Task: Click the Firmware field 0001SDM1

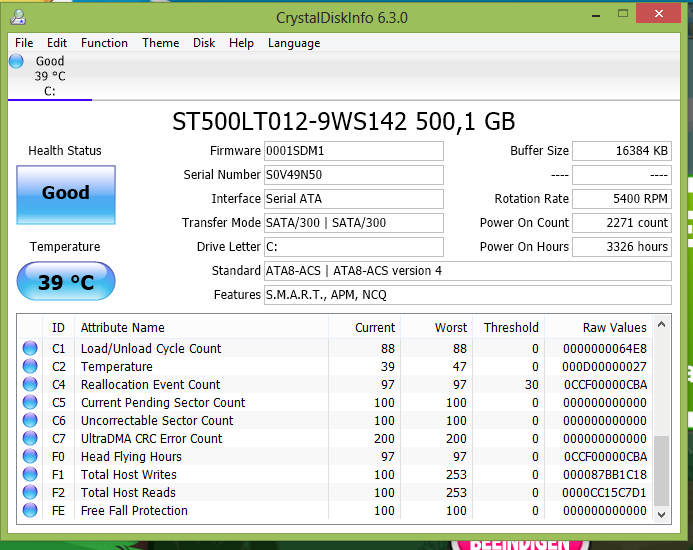Action: coord(354,151)
